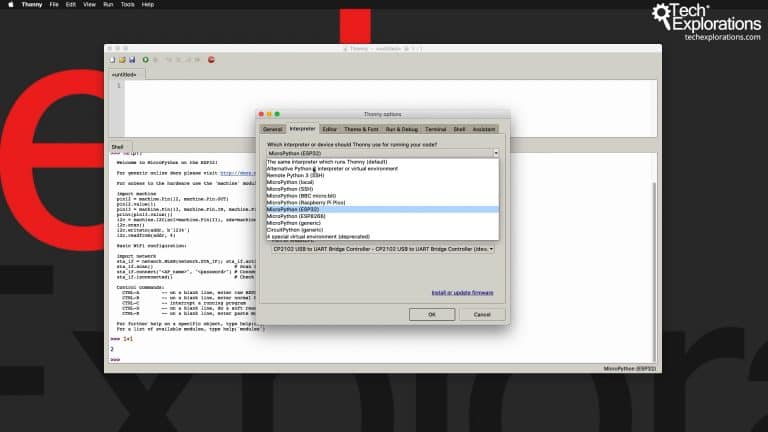Image resolution: width=768 pixels, height=432 pixels.
Task: Switch to the Editor options tab
Action: click(x=330, y=129)
